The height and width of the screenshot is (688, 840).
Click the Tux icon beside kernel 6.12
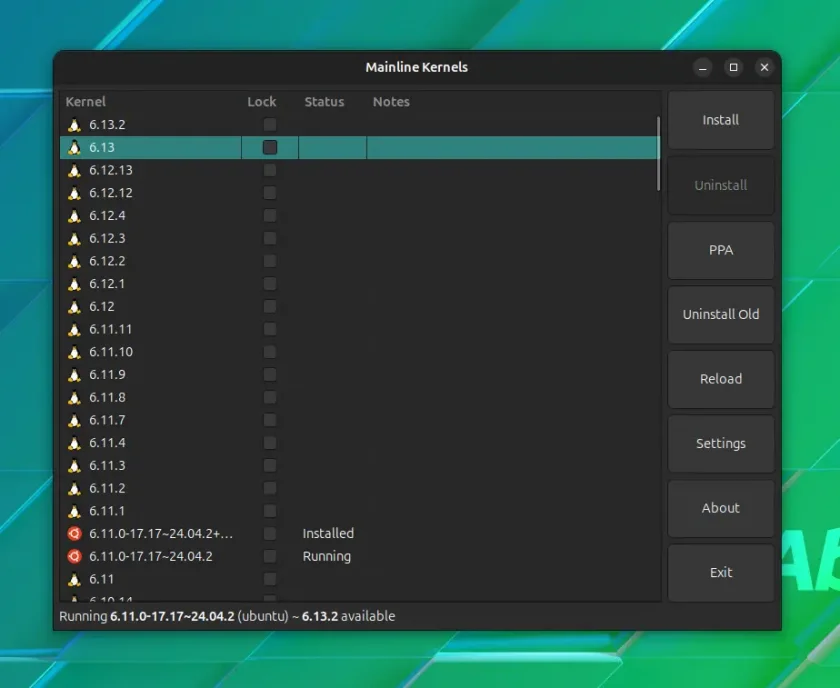click(x=74, y=306)
